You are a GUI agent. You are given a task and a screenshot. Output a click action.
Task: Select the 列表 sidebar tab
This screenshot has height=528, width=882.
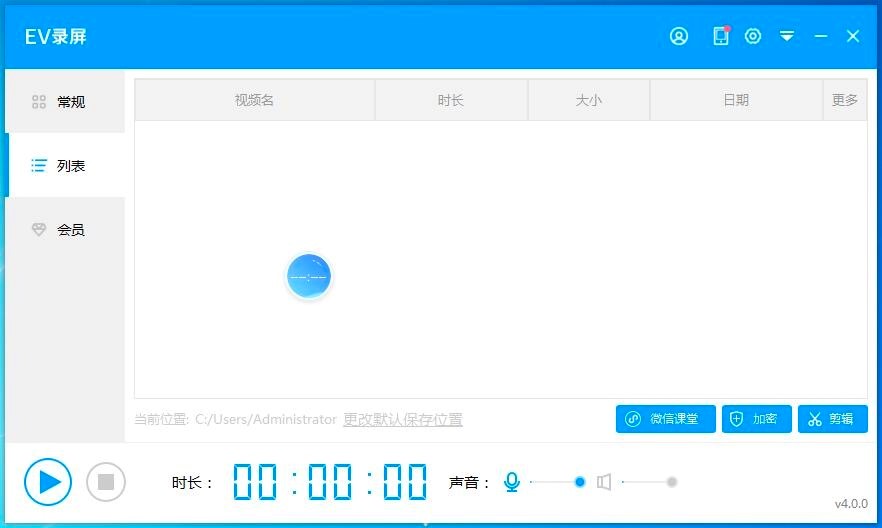[x=65, y=166]
